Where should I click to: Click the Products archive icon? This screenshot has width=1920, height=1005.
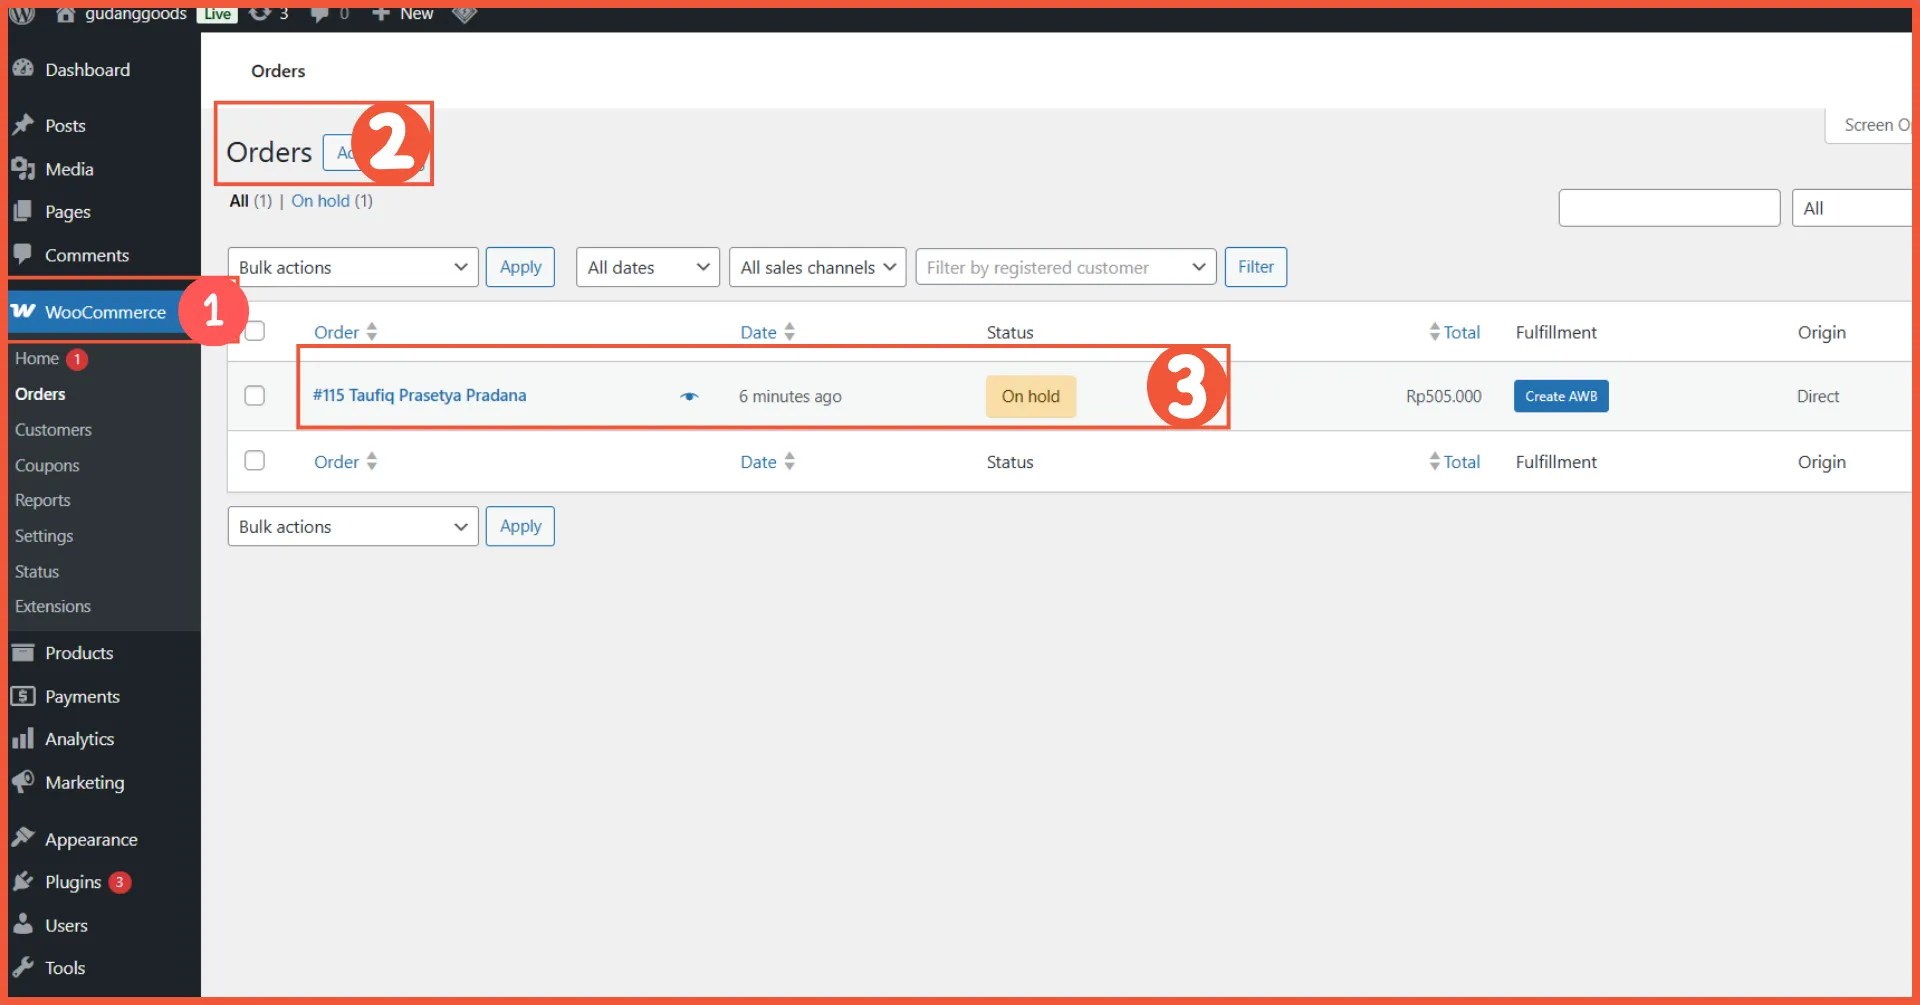tap(23, 653)
